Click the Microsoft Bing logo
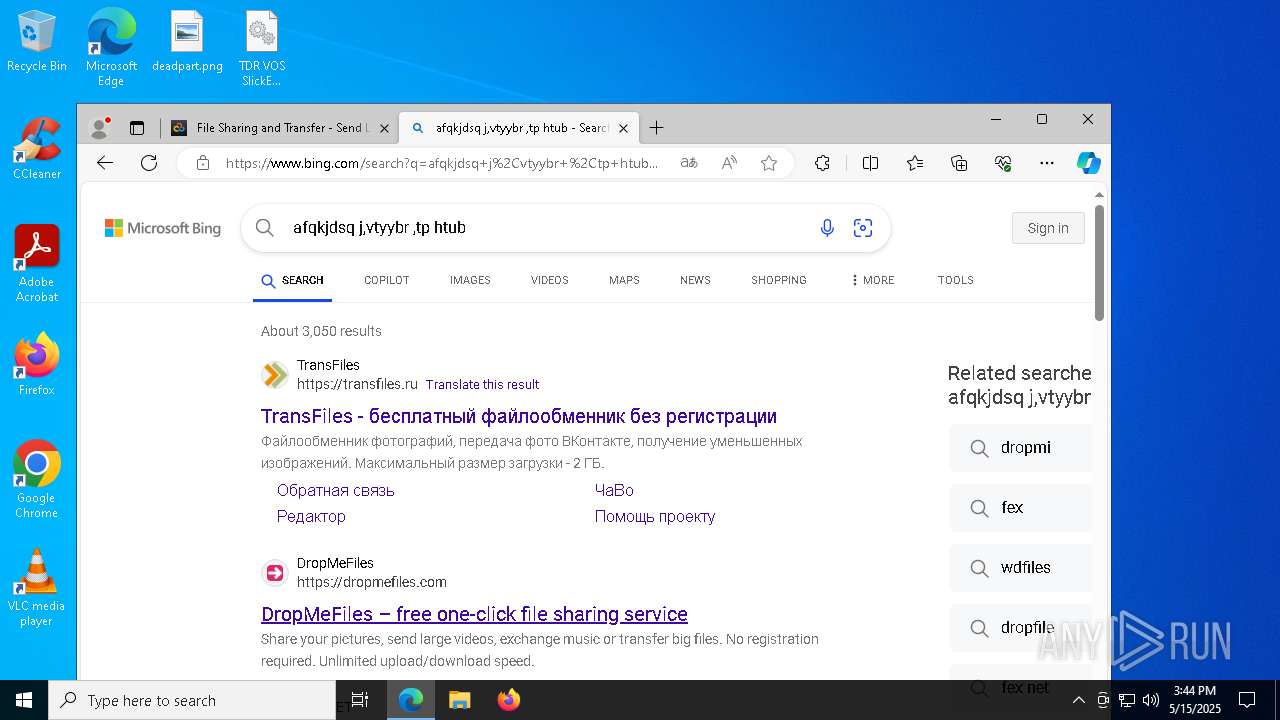Screen dimensions: 1280x720 [x=163, y=229]
